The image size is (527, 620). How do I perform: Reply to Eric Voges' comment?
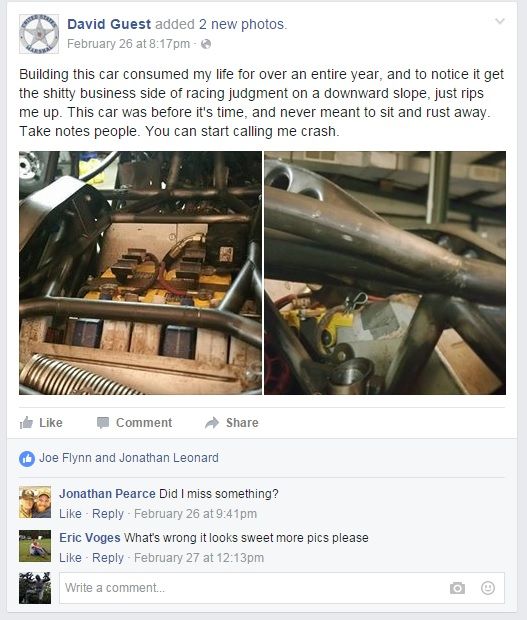pyautogui.click(x=108, y=558)
